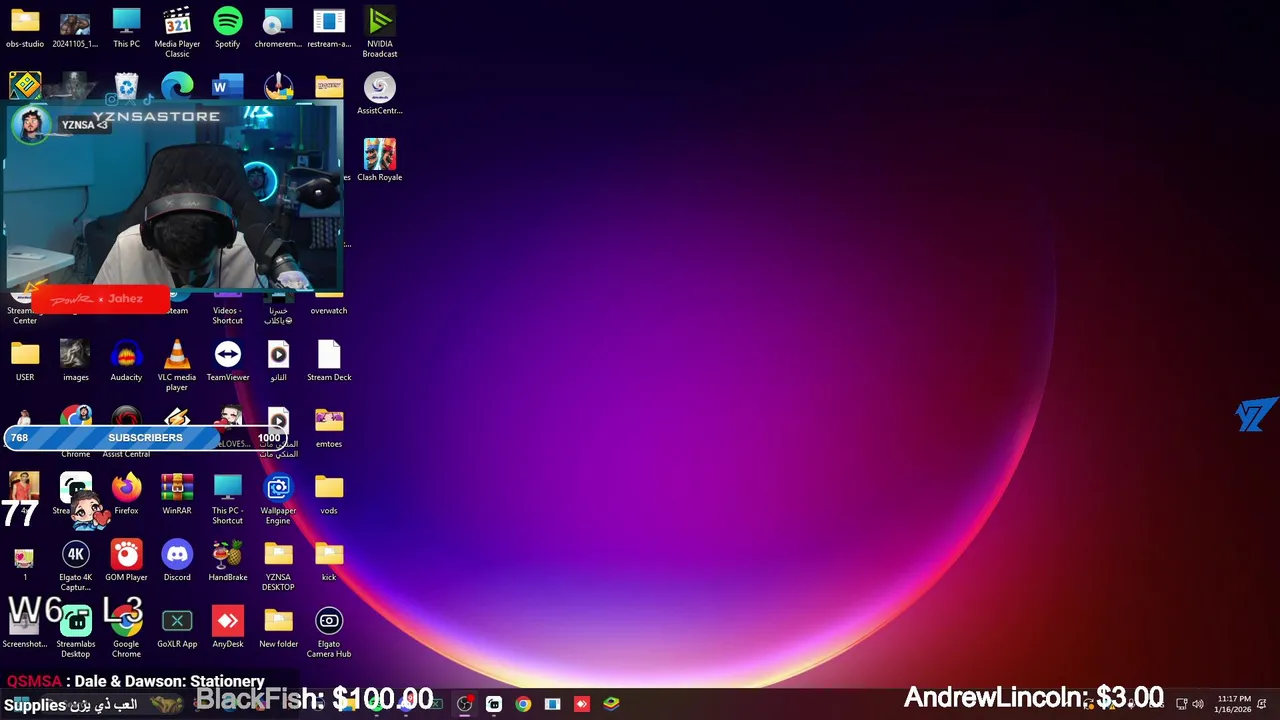1280x720 pixels.
Task: Launch Microsoft Edge from the desktop
Action: point(177,87)
